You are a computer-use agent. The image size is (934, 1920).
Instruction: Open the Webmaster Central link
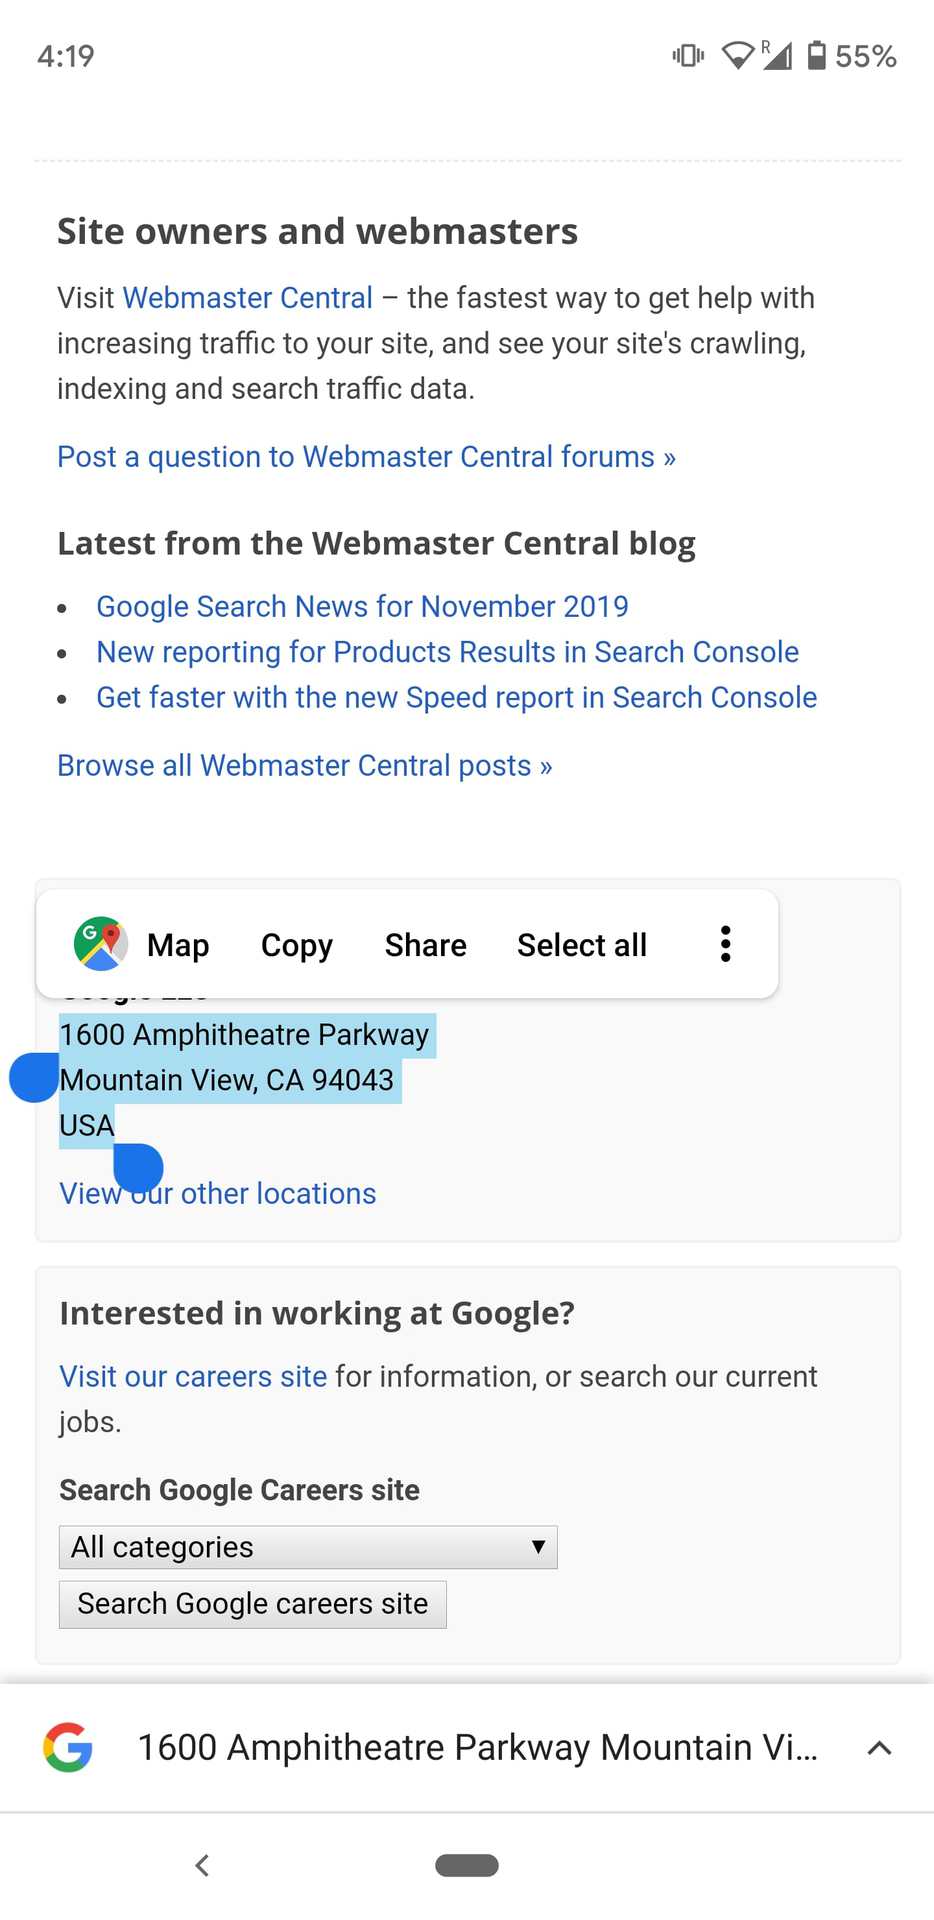pos(248,298)
